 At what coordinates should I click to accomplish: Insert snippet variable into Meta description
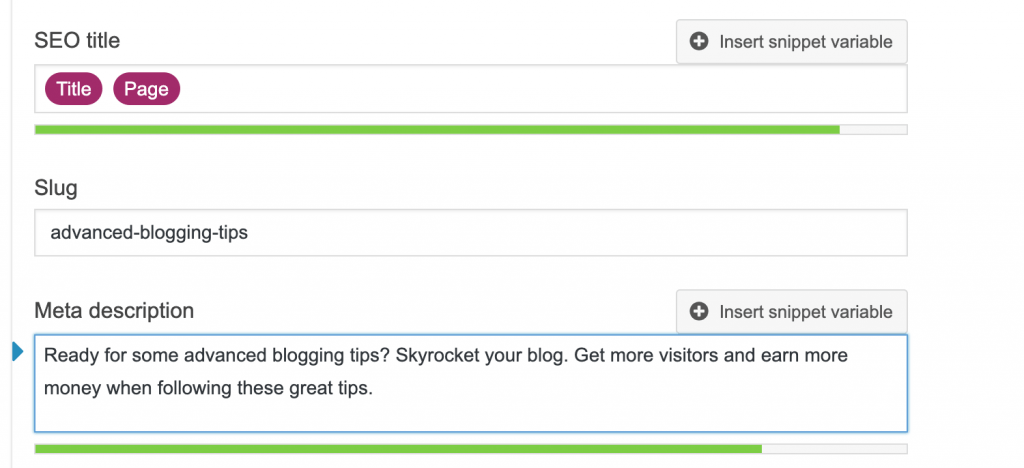coord(792,312)
